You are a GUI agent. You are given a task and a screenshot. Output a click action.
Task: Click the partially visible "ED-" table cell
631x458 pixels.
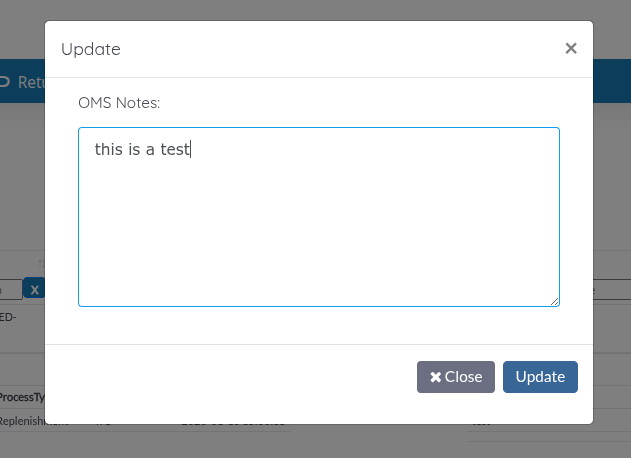(x=9, y=316)
